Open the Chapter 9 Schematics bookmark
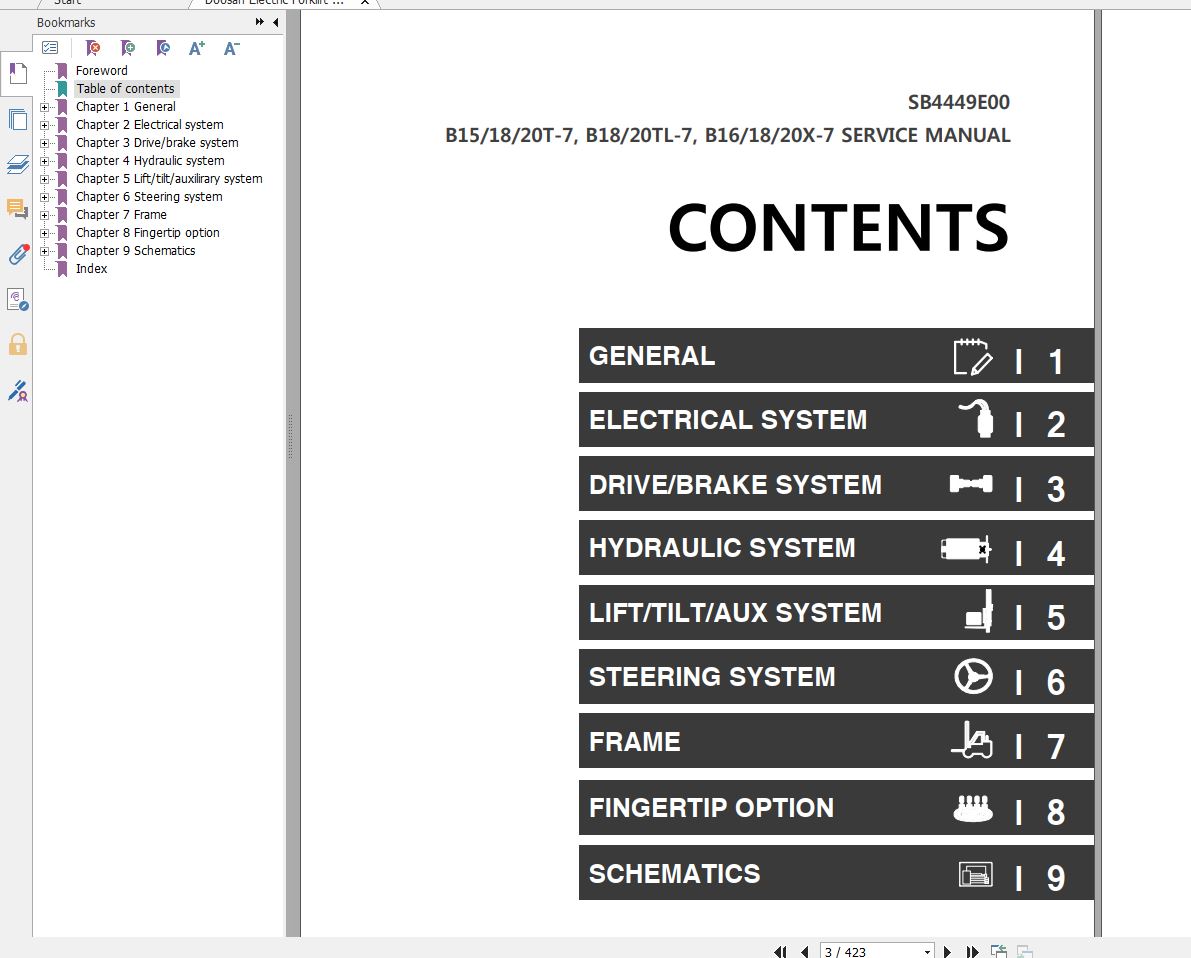The height and width of the screenshot is (958, 1191). click(135, 251)
